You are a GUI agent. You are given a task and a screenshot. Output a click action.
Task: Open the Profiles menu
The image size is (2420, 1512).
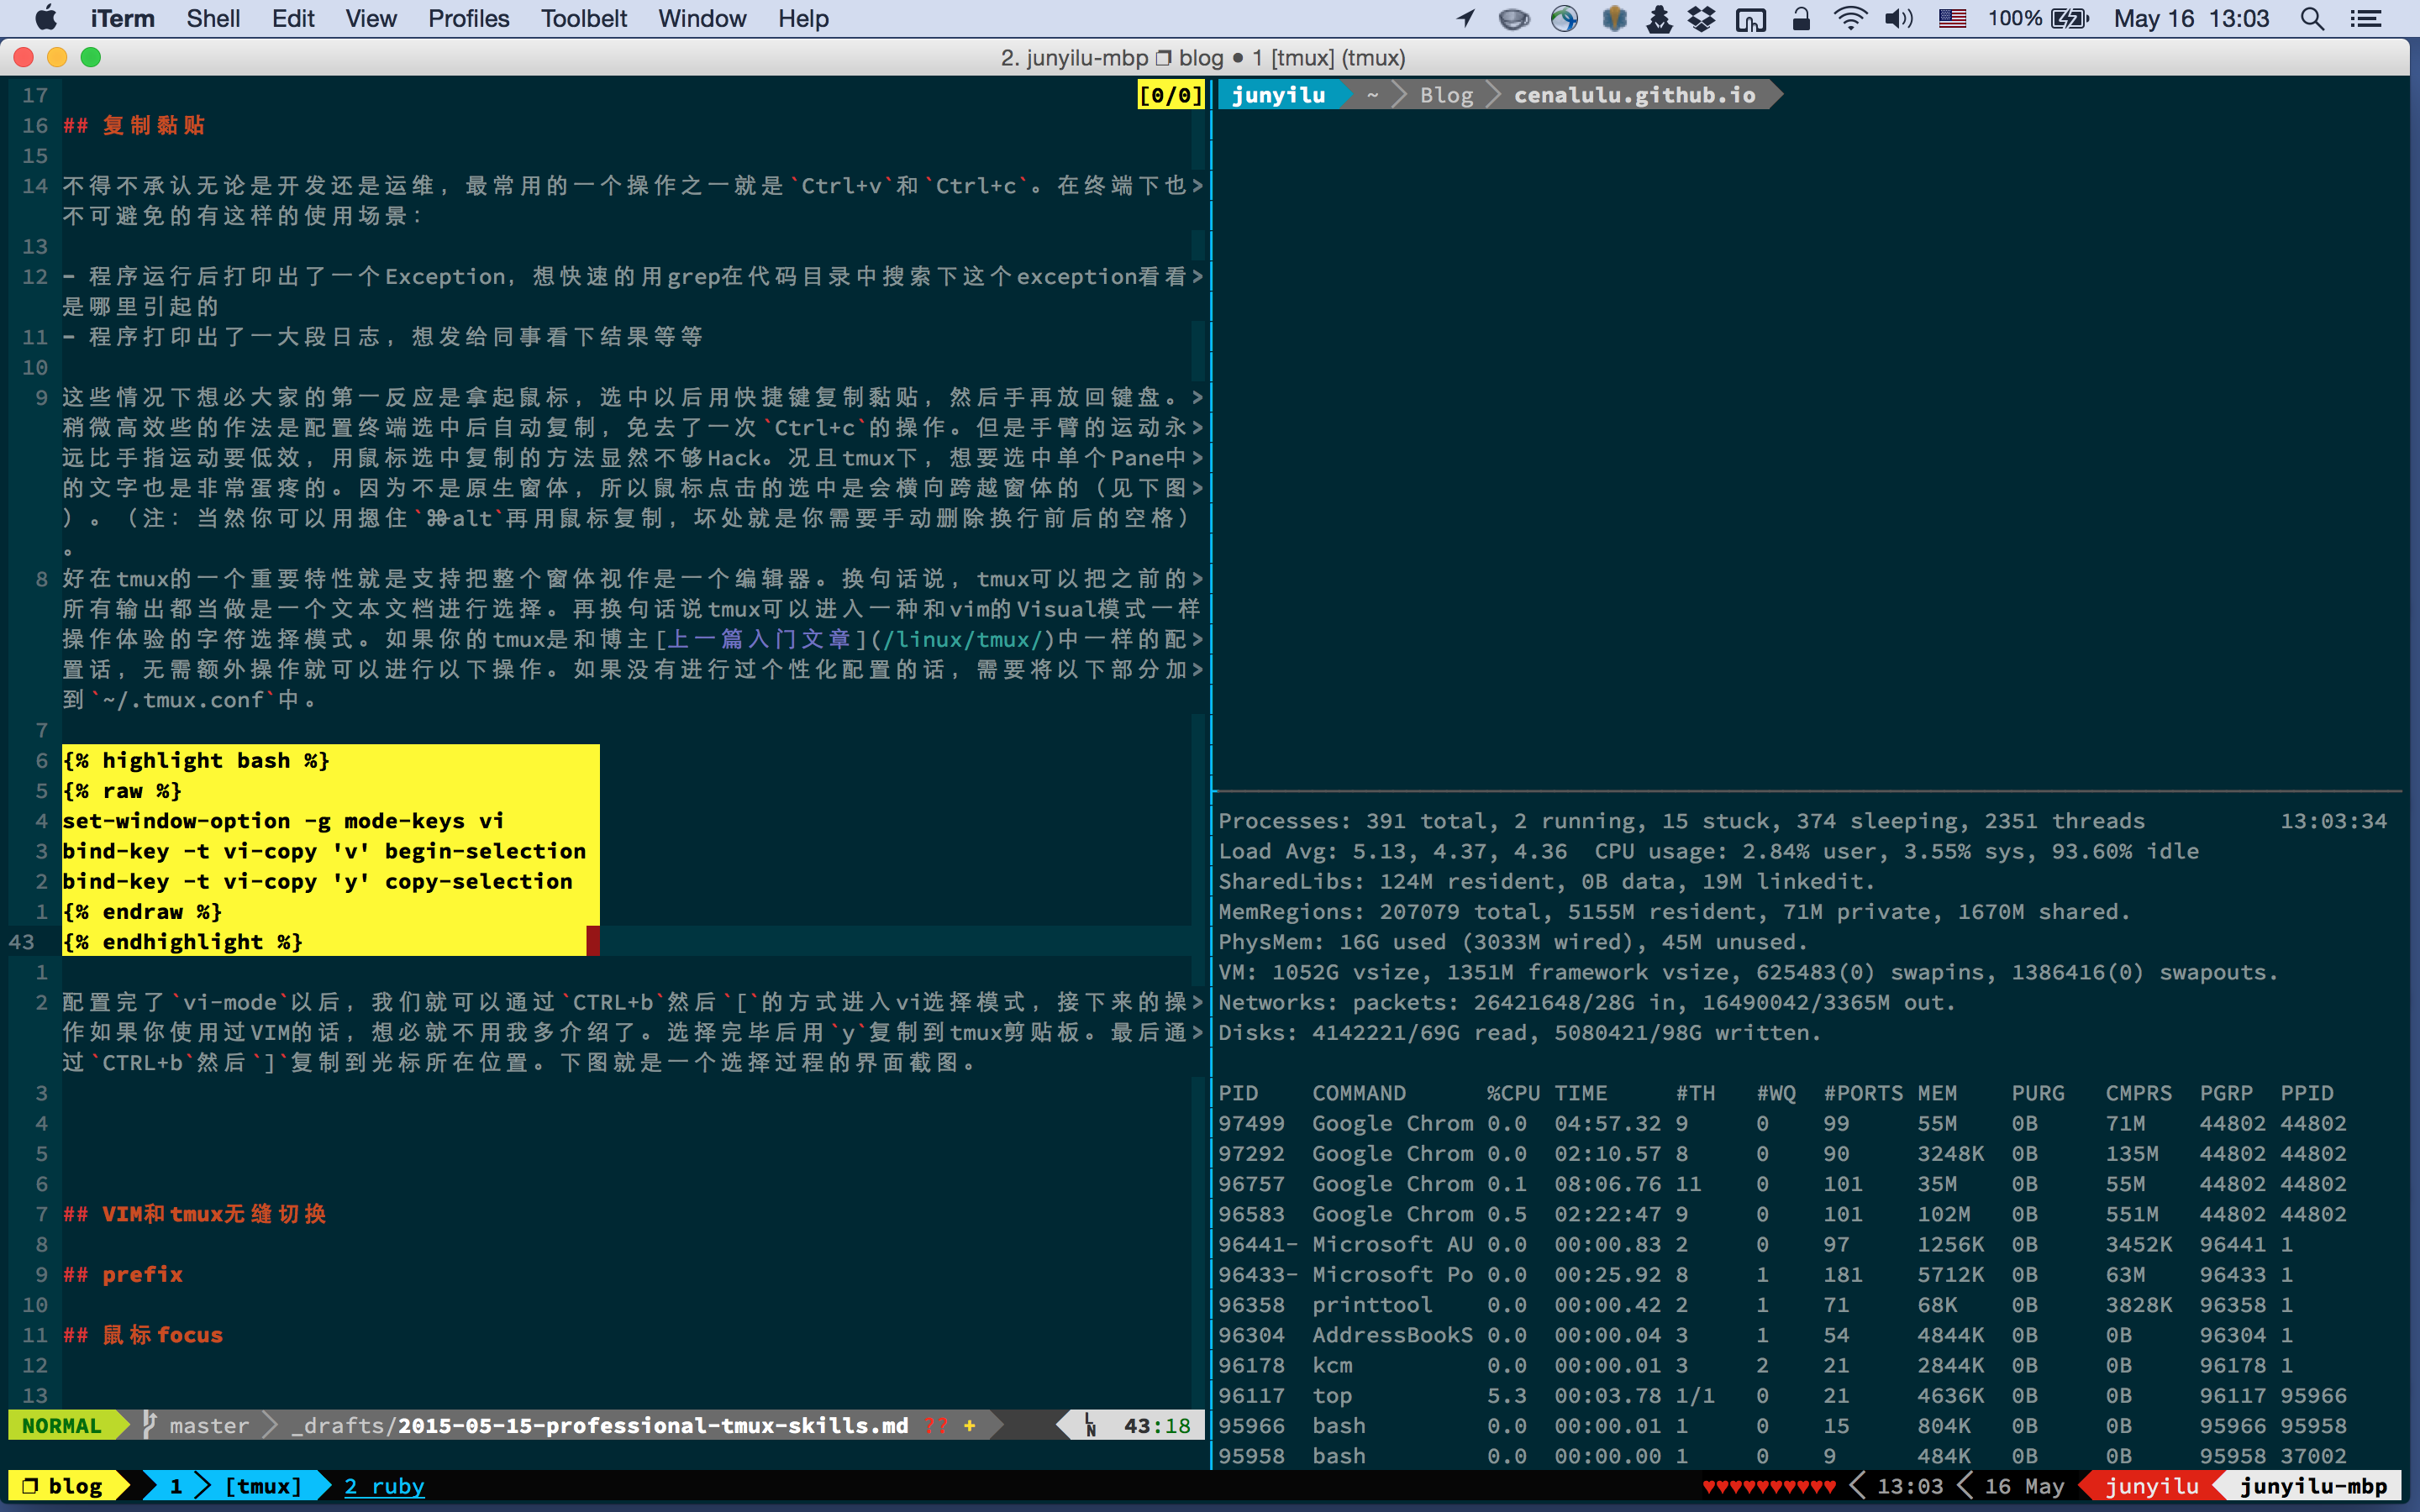(x=468, y=18)
